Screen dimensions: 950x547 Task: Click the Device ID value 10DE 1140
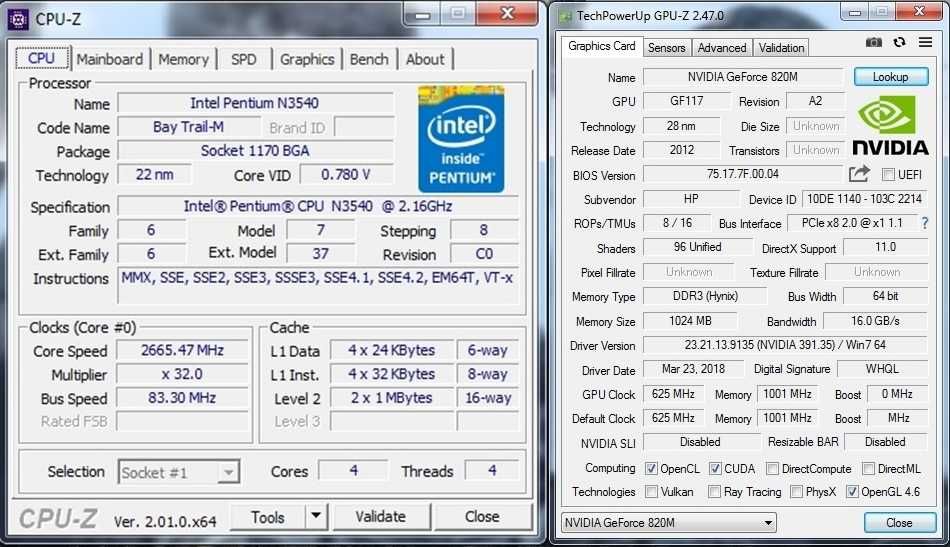click(865, 199)
